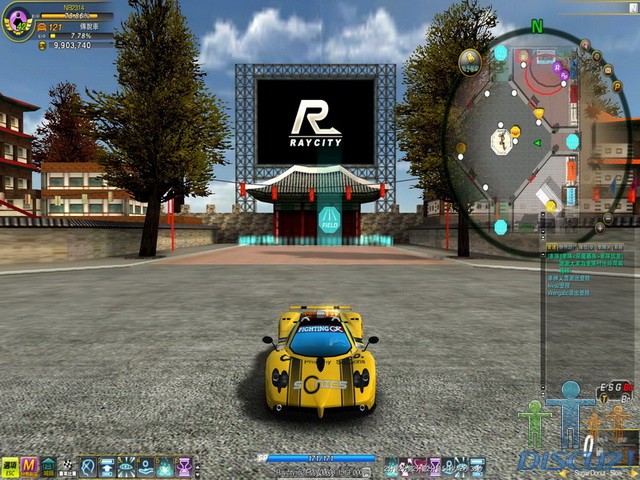Click skill bar page down arrow
Screen dimensions: 640x480
pos(198,473)
